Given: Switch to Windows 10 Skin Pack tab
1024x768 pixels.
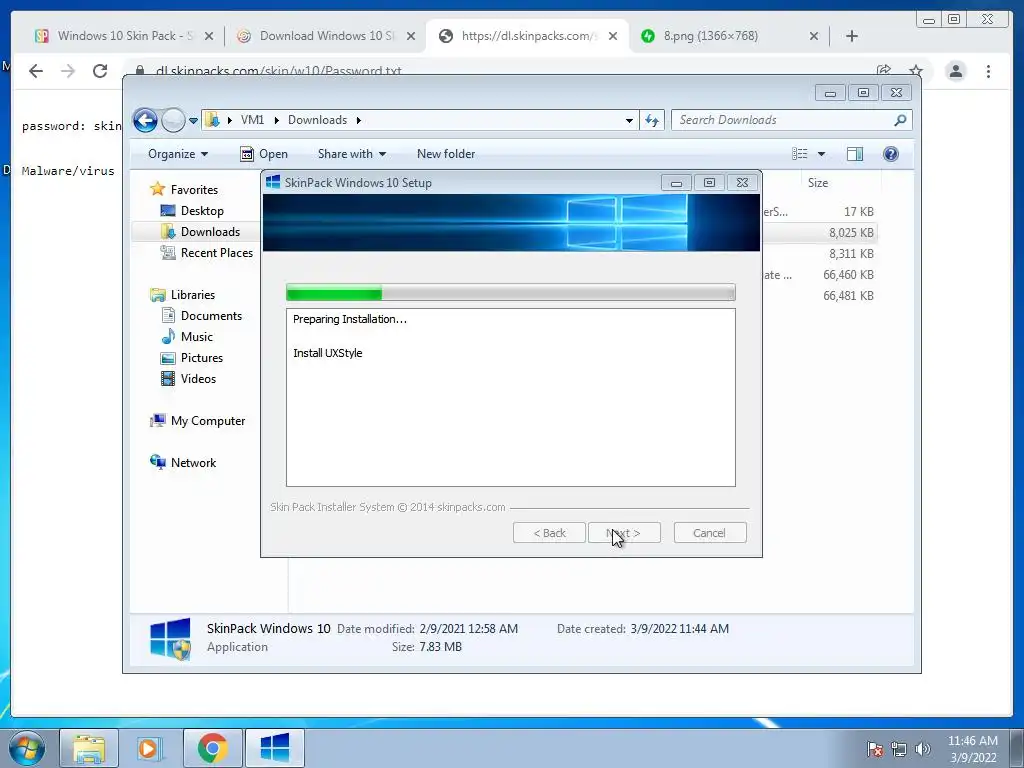Looking at the screenshot, I should click(124, 36).
